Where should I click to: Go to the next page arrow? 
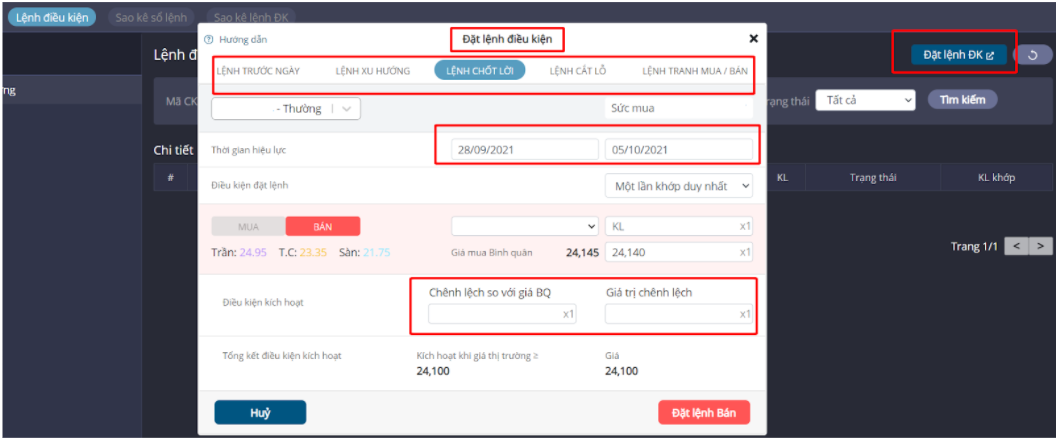click(1041, 246)
